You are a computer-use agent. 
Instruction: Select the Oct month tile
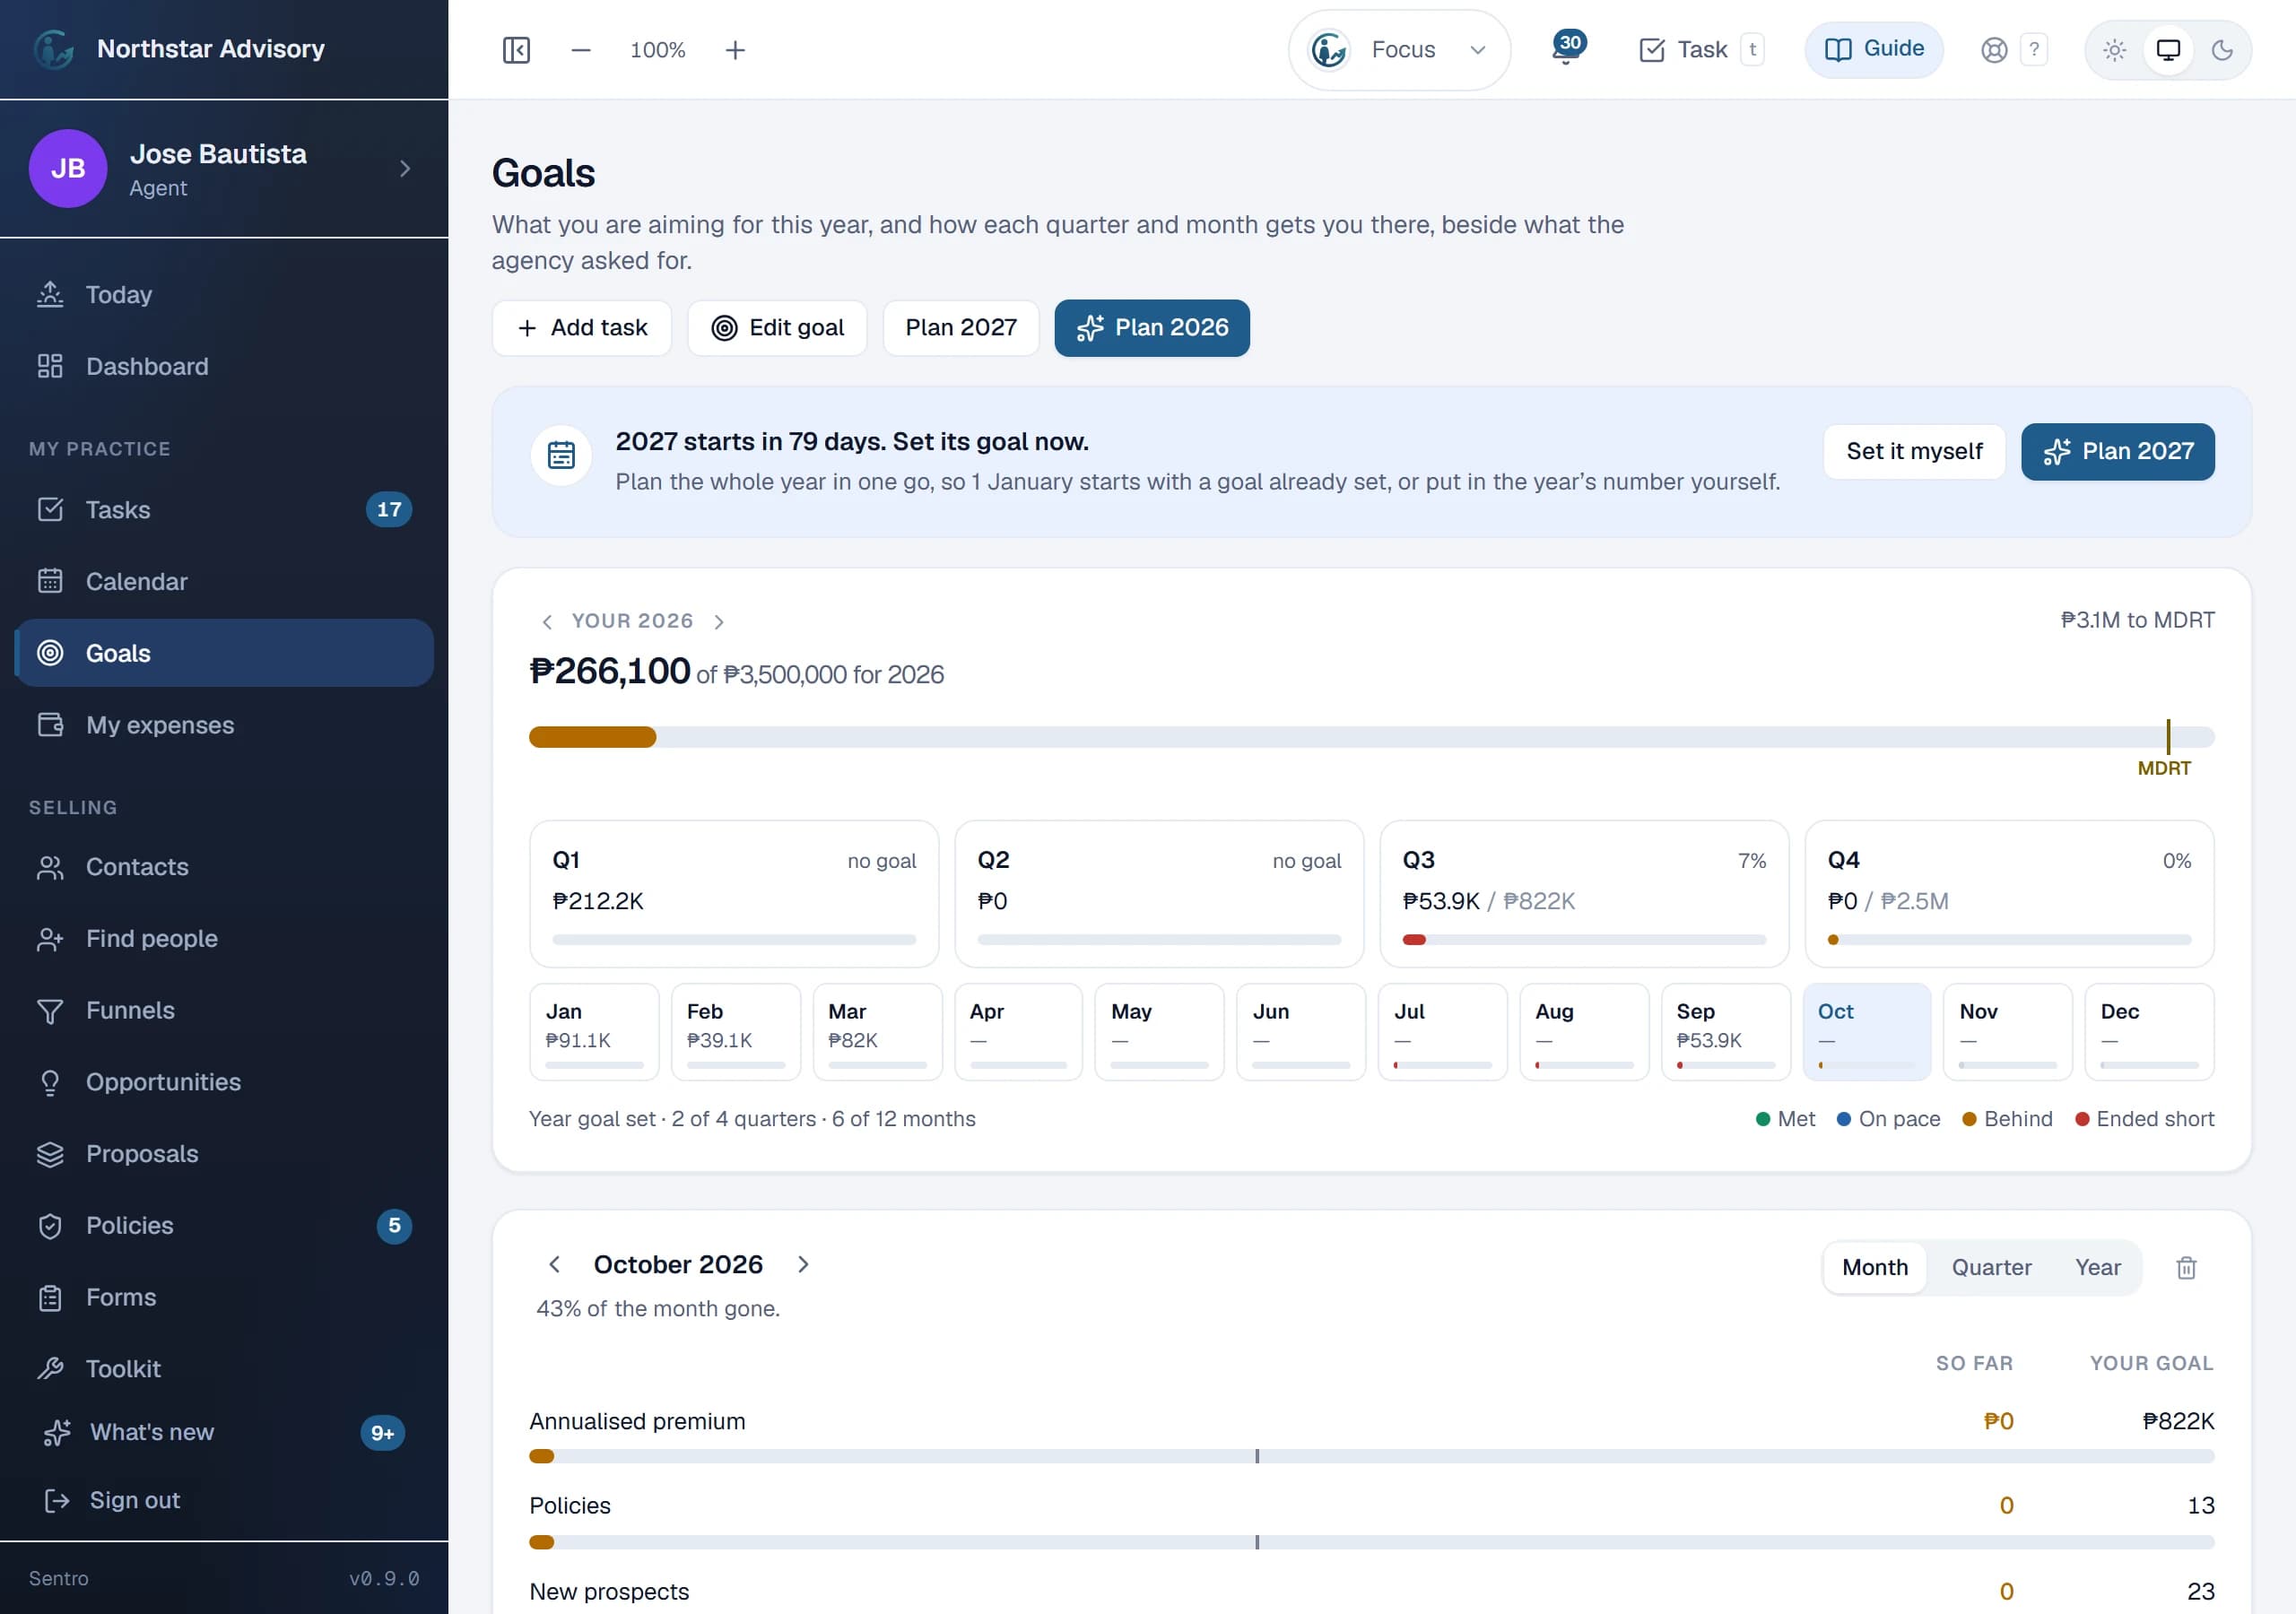1866,1032
